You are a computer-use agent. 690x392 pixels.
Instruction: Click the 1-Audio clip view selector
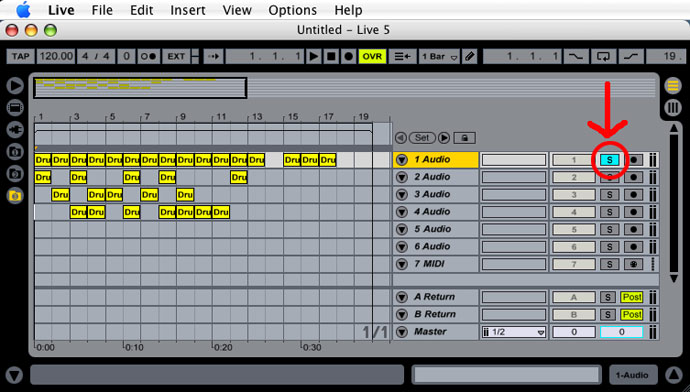click(x=633, y=375)
